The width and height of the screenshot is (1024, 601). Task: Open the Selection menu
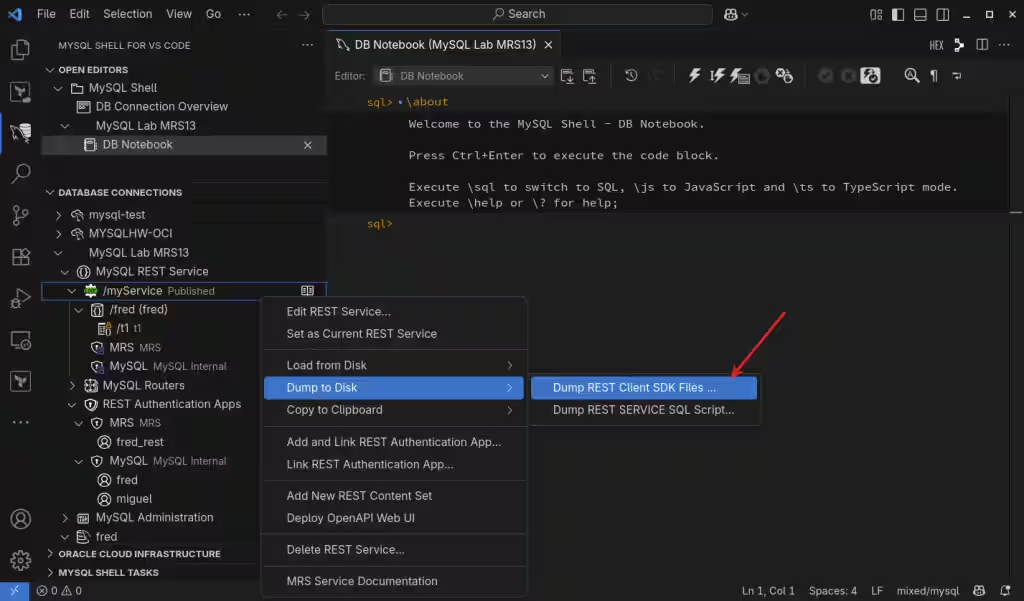127,14
